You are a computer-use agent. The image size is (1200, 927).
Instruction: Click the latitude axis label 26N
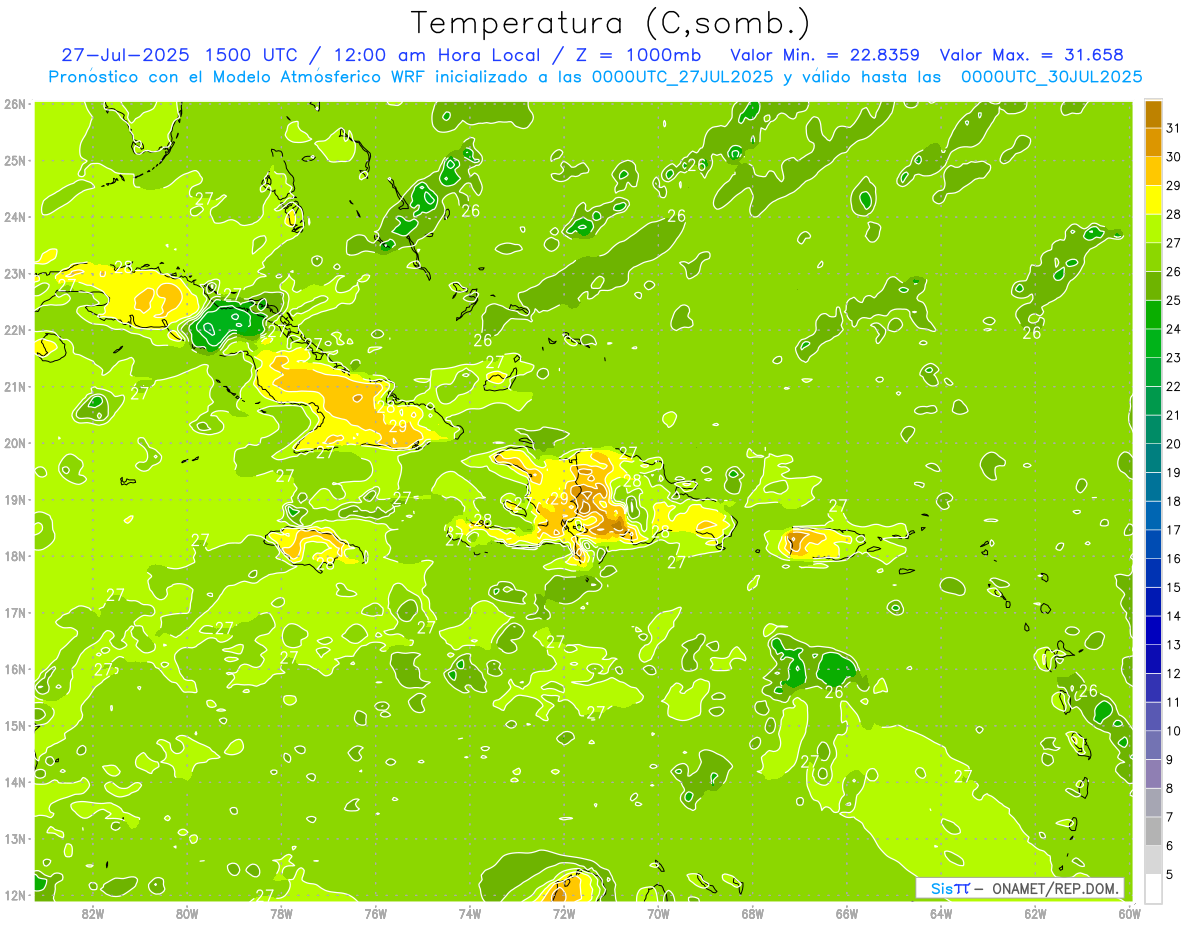14,104
